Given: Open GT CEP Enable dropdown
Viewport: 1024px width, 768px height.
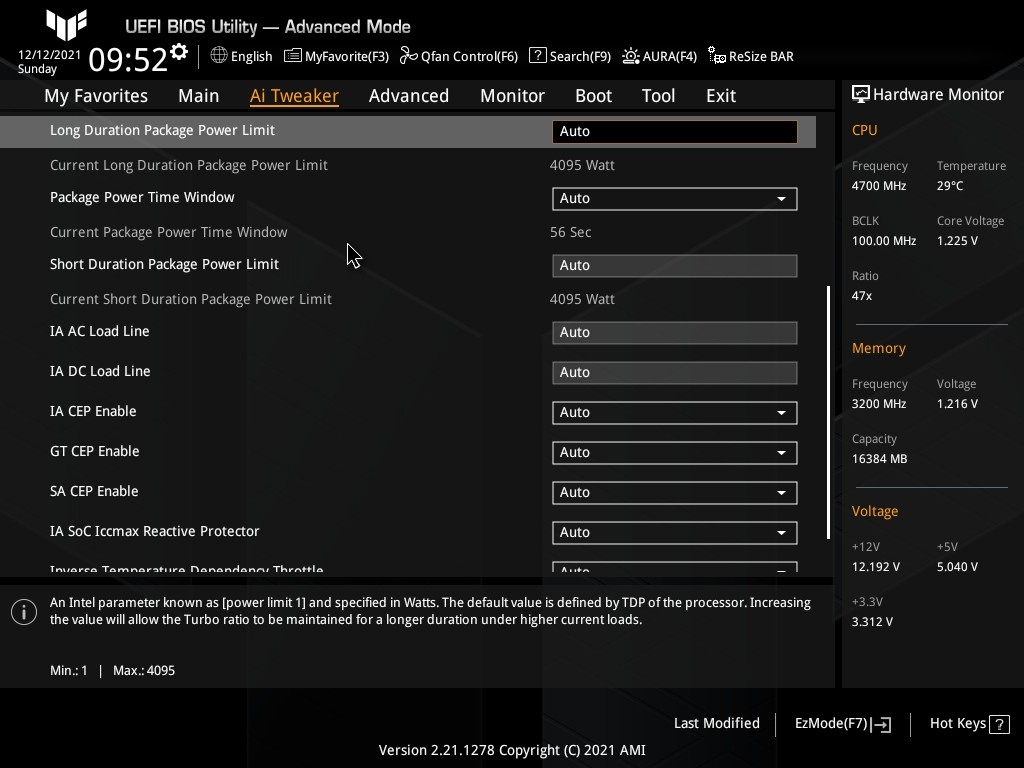Looking at the screenshot, I should (675, 453).
